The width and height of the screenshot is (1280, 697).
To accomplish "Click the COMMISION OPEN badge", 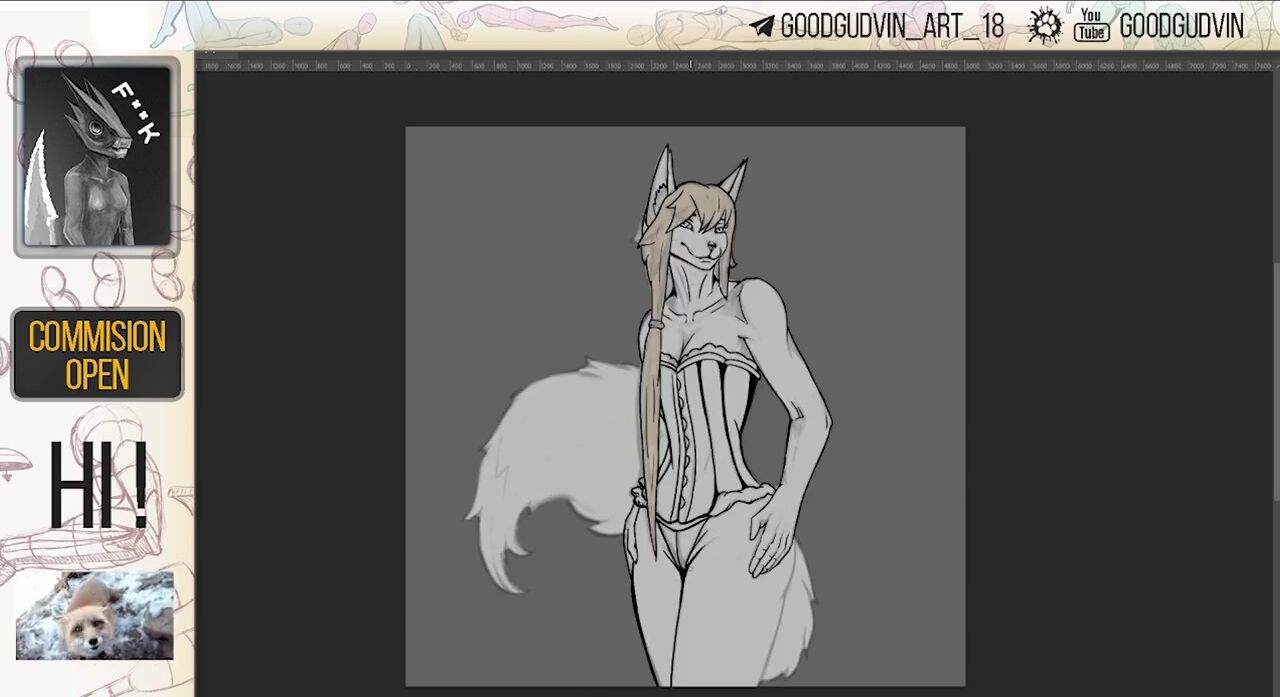I will 97,355.
